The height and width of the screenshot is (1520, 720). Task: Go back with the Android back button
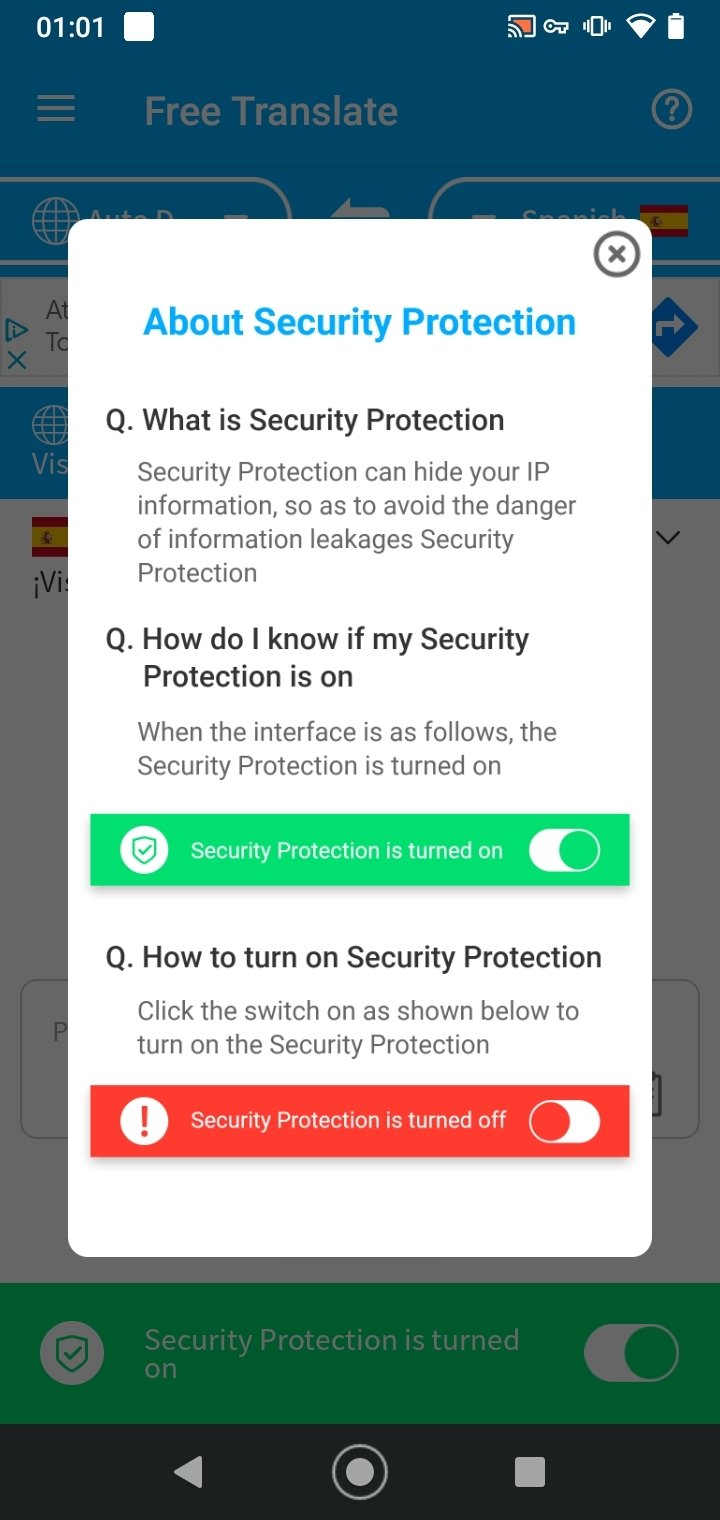(x=188, y=1471)
